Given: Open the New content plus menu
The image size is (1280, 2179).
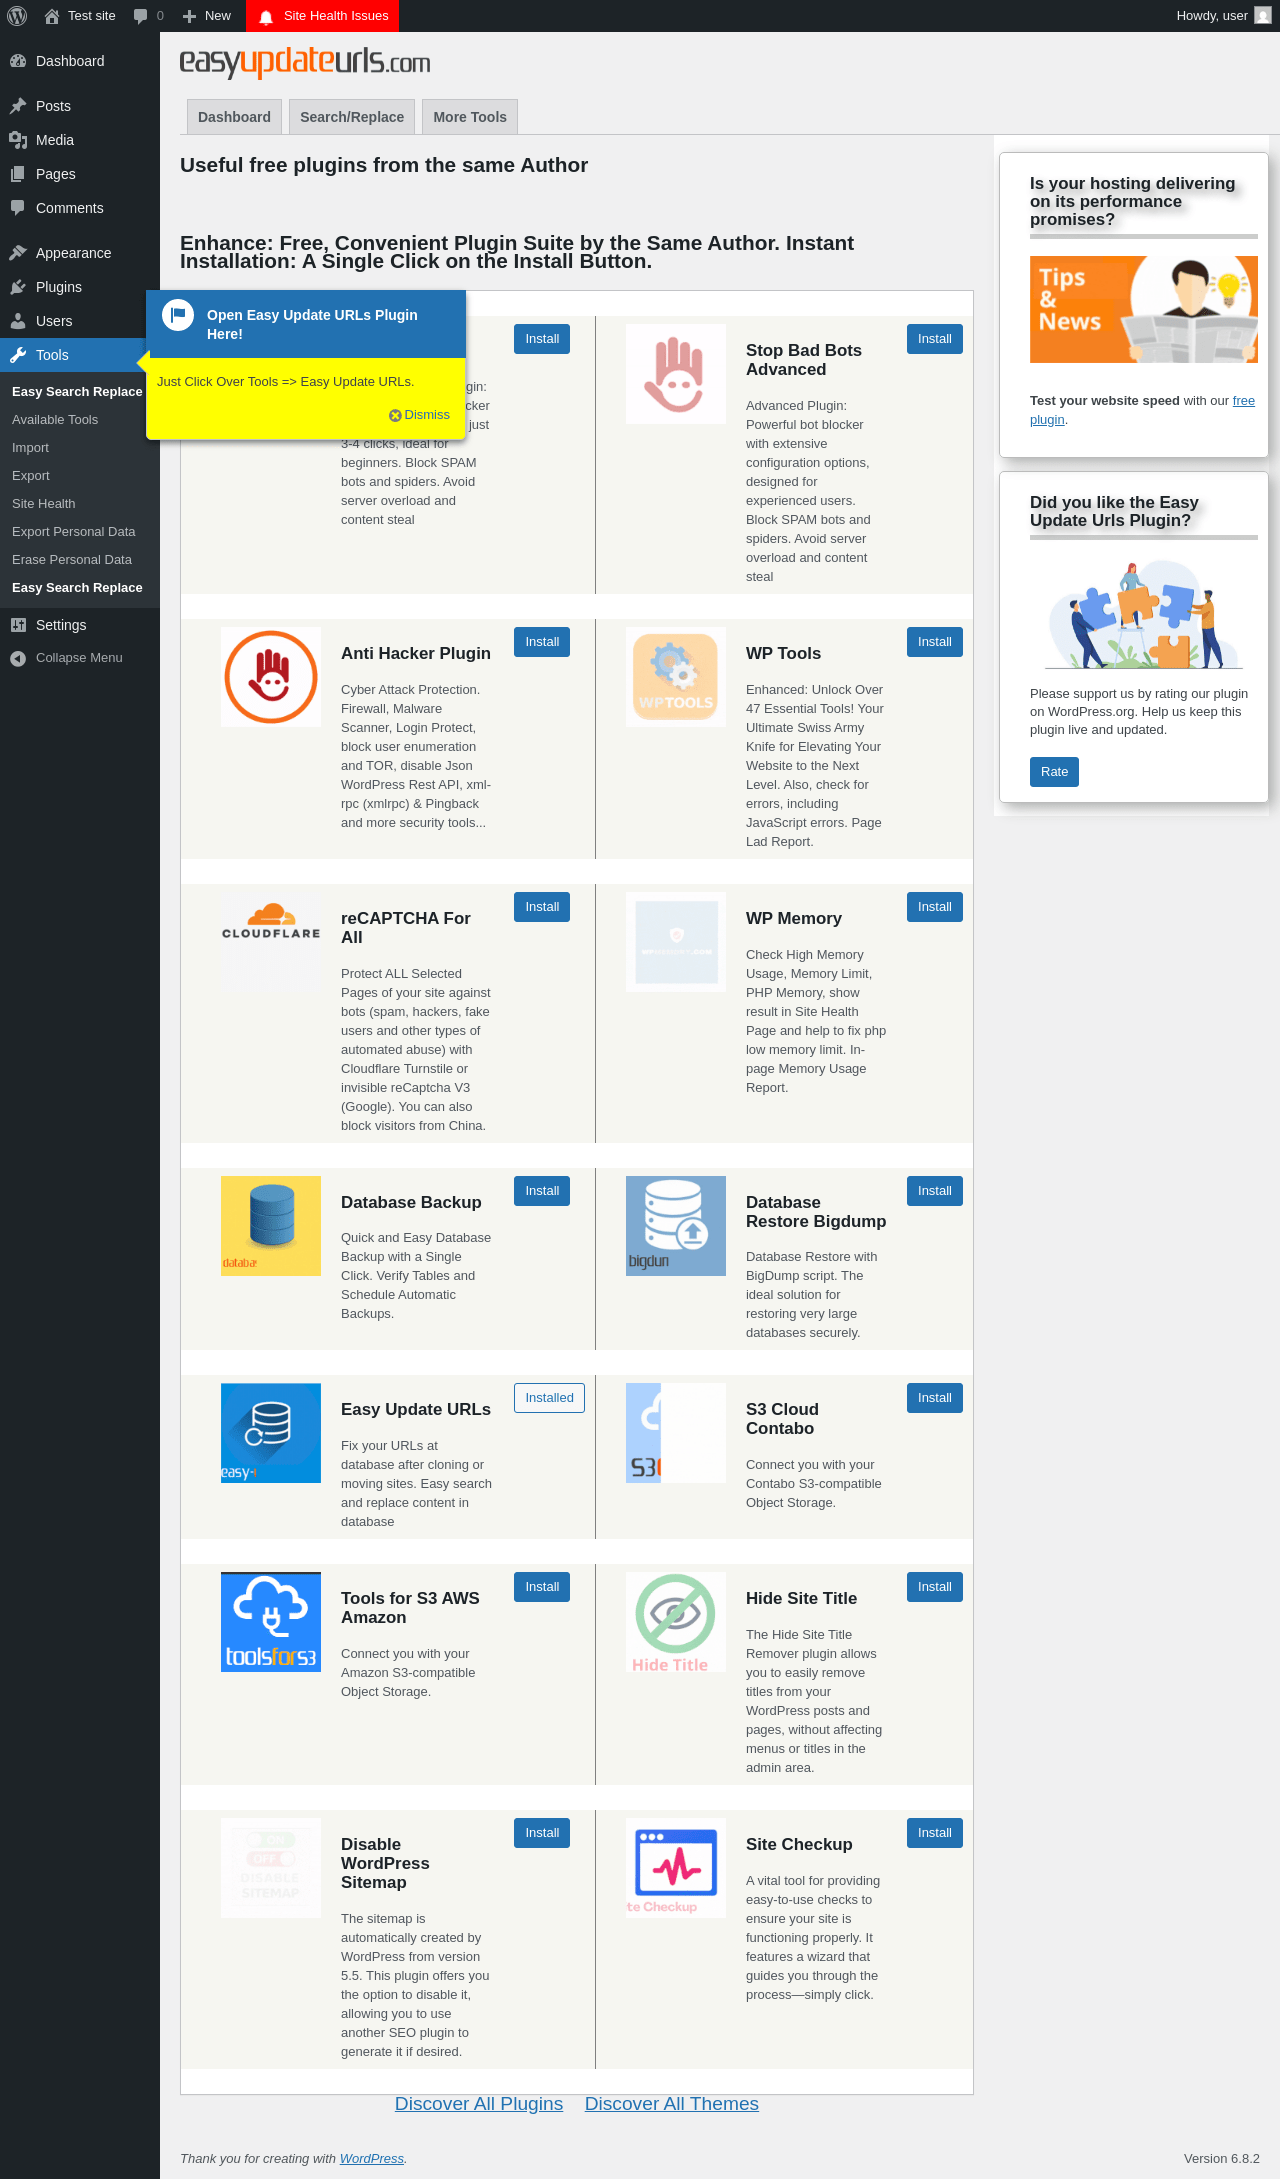Looking at the screenshot, I should (189, 16).
